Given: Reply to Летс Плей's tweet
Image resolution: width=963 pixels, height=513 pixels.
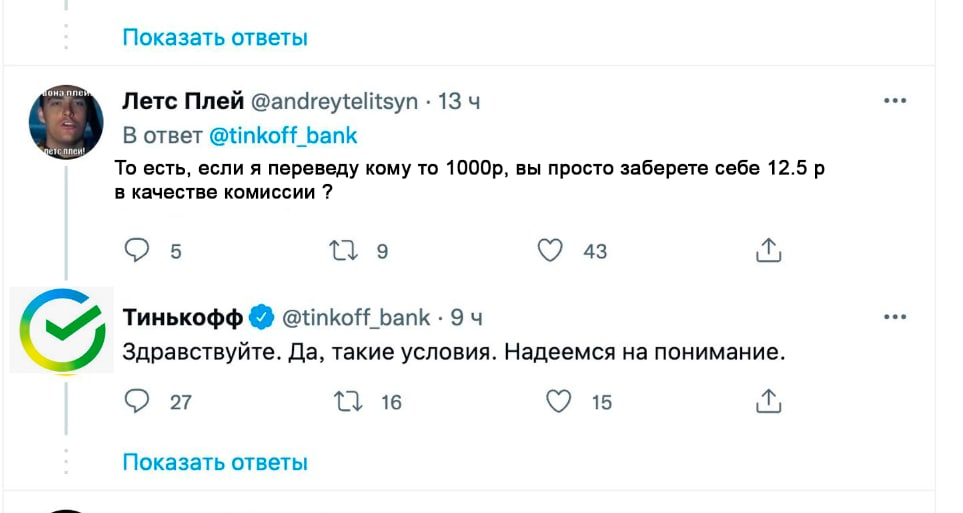Looking at the screenshot, I should tap(137, 250).
